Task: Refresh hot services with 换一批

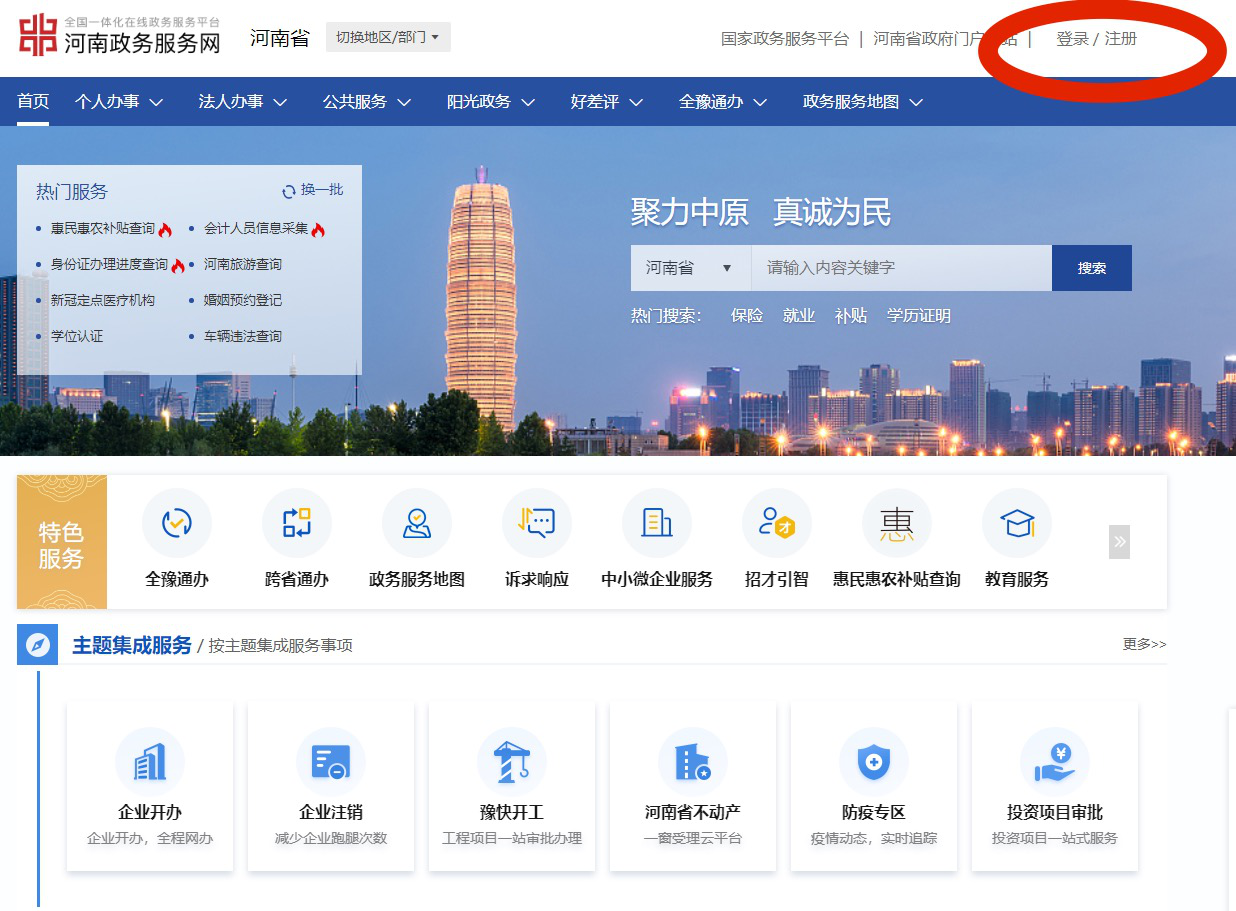Action: [313, 190]
